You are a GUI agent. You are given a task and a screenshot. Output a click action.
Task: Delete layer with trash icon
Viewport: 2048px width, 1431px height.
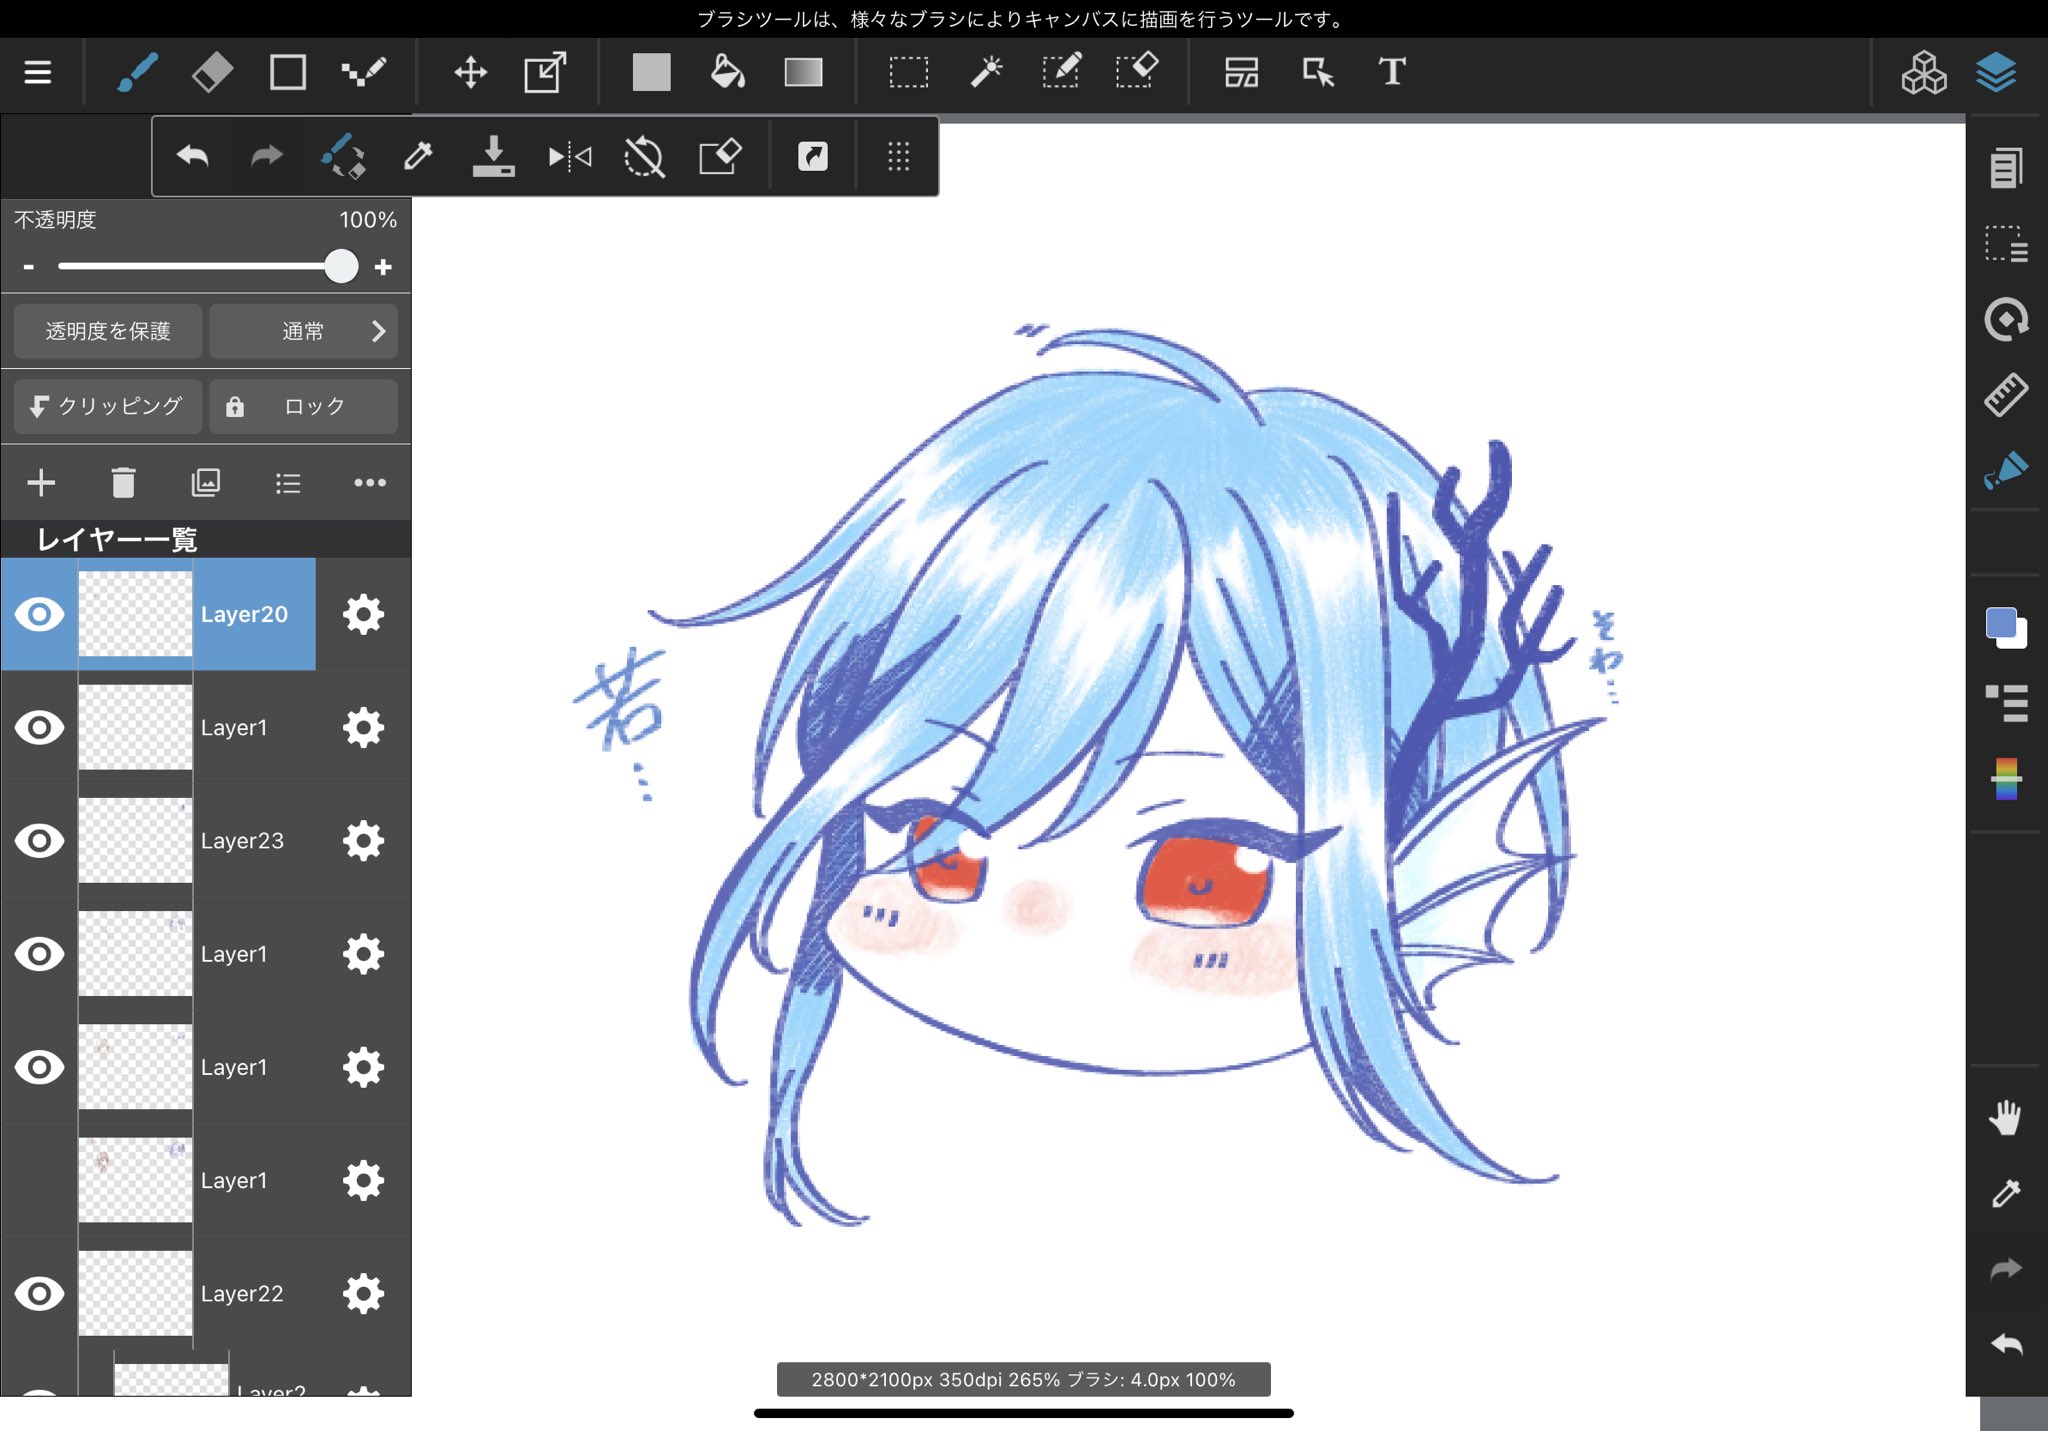click(x=123, y=483)
